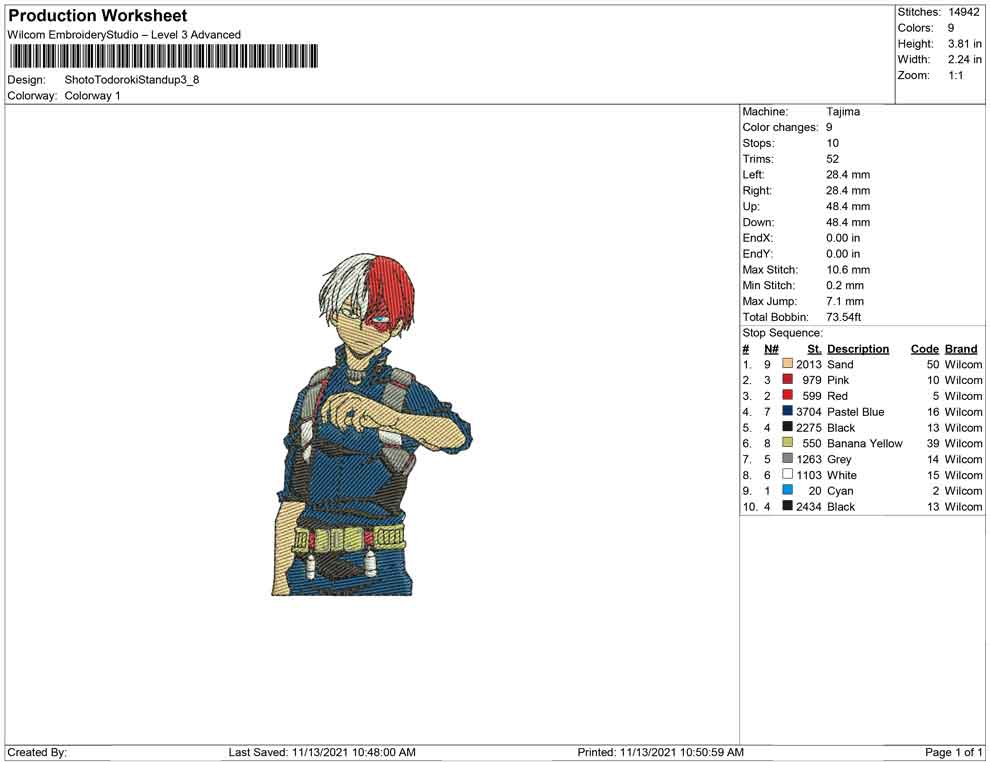Image resolution: width=990 pixels, height=762 pixels.
Task: Click the black swatch in row 5
Action: coord(787,427)
